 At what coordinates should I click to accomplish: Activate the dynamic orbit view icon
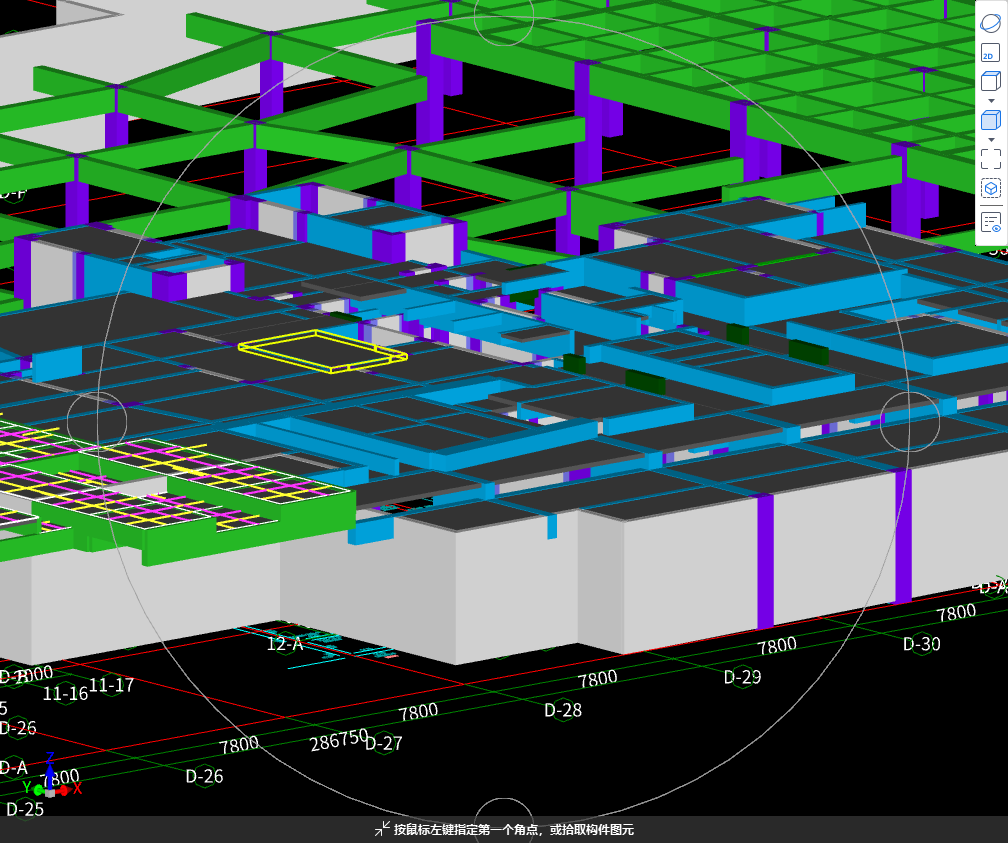991,23
